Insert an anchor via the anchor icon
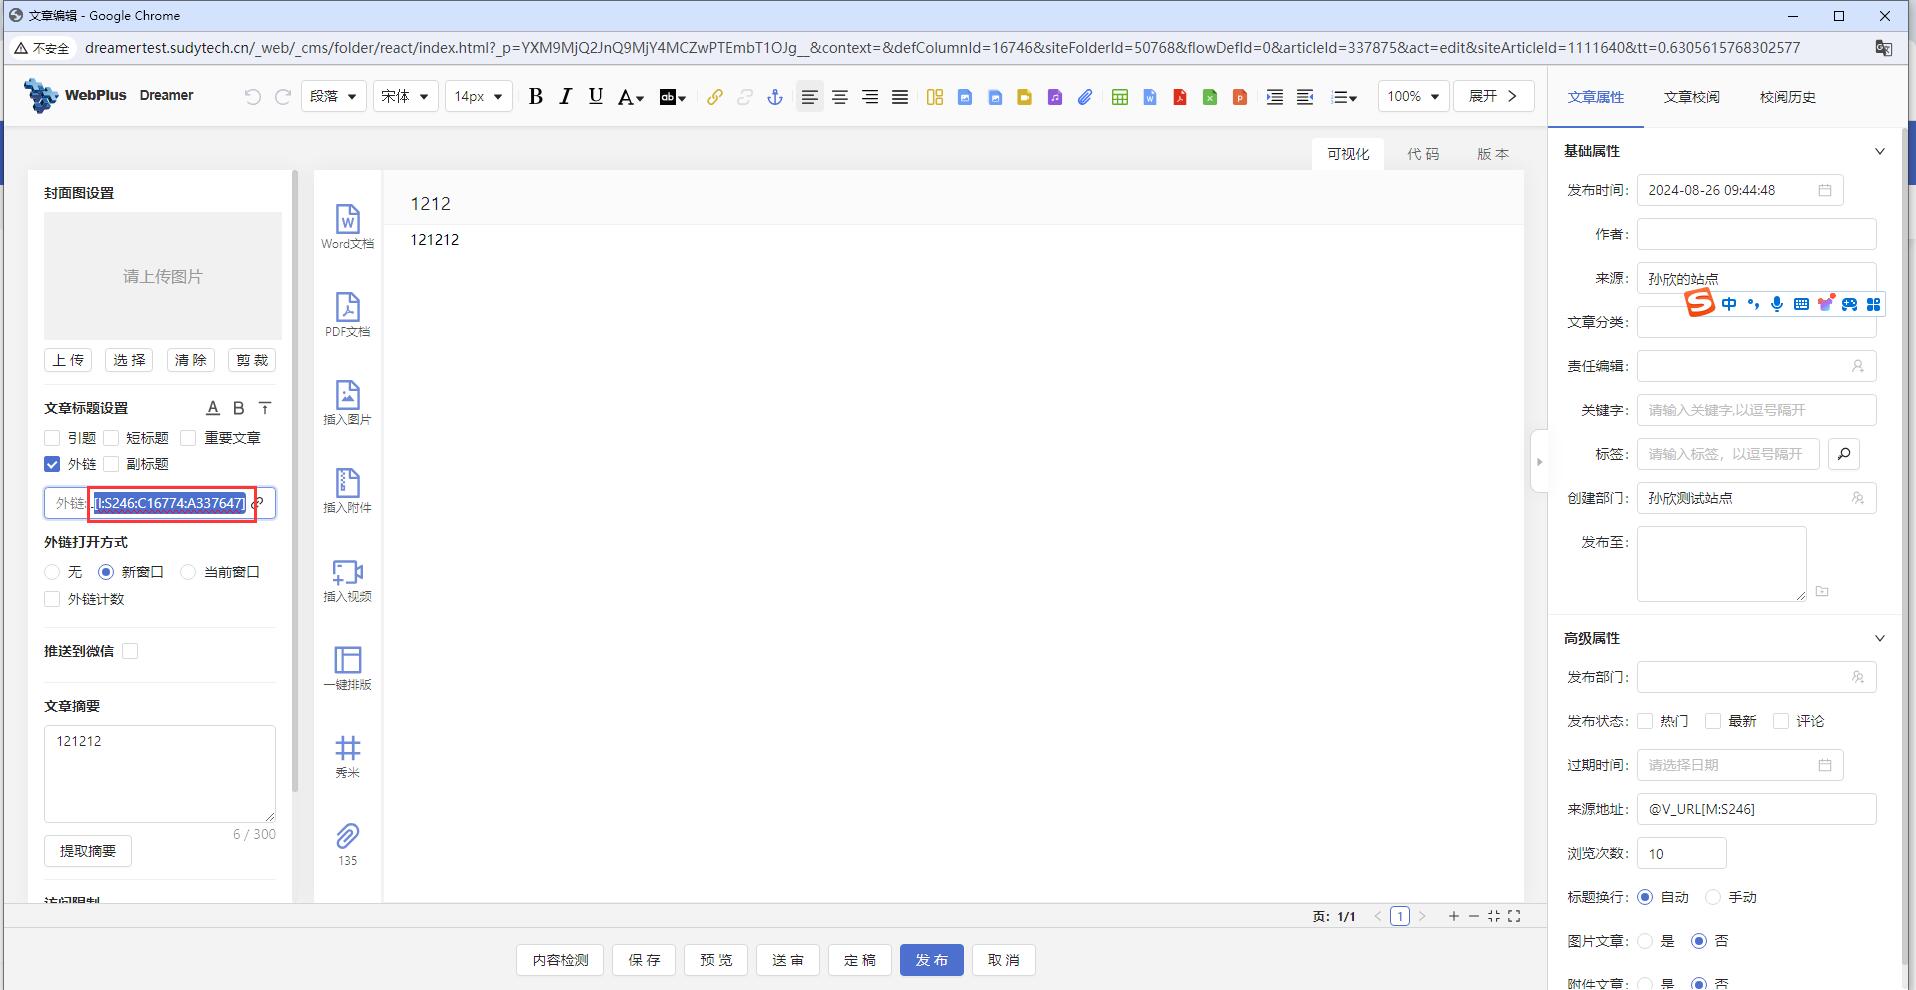Screen dimensions: 1916x990 775,97
